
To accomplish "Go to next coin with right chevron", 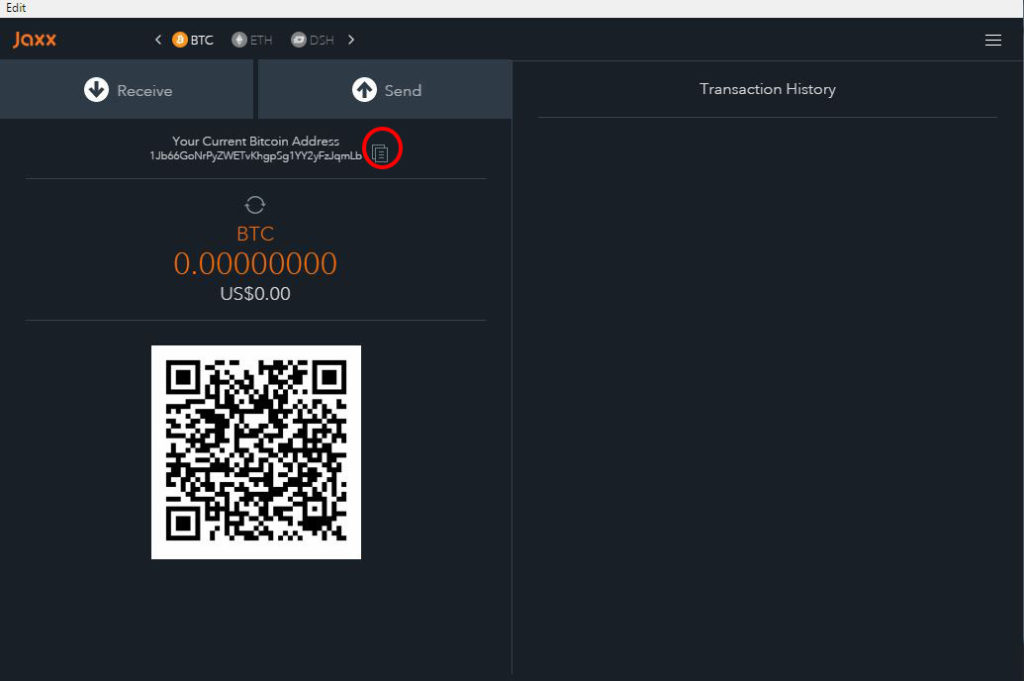I will [x=351, y=40].
